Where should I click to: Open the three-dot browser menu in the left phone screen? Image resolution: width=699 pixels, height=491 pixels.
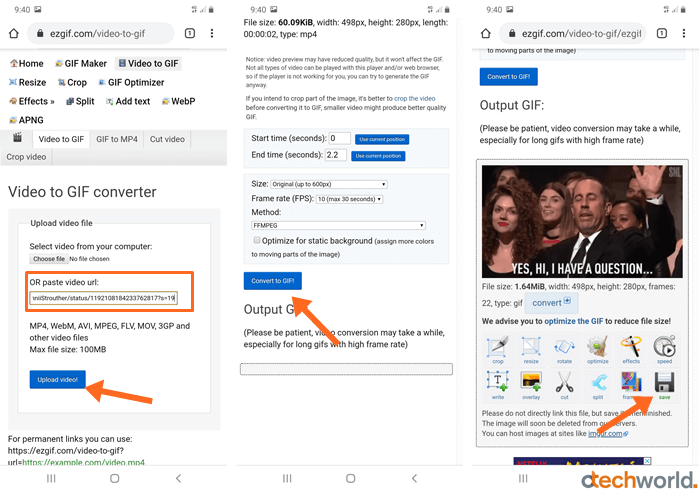click(x=212, y=33)
